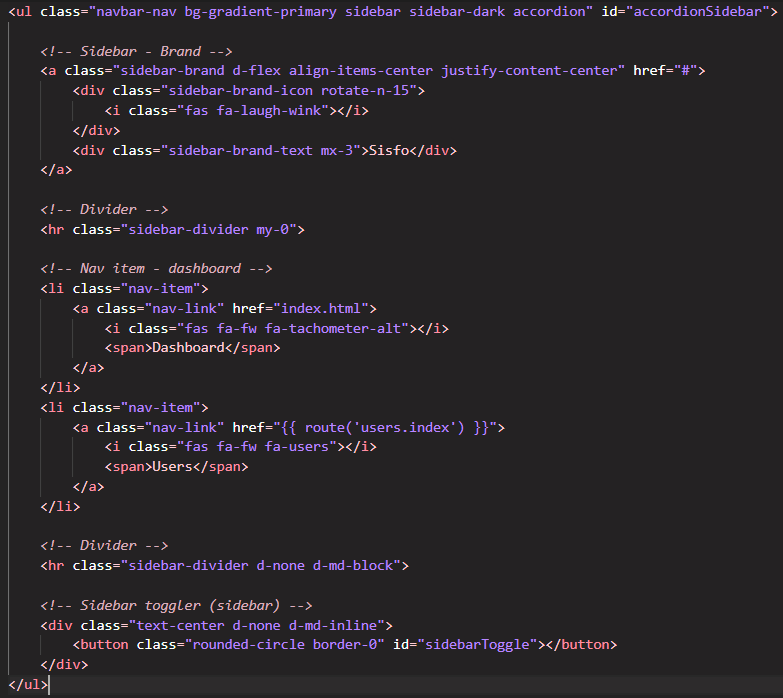Screen dimensions: 783x698
Task: Click the href="#" attribute on brand link
Action: tap(665, 71)
